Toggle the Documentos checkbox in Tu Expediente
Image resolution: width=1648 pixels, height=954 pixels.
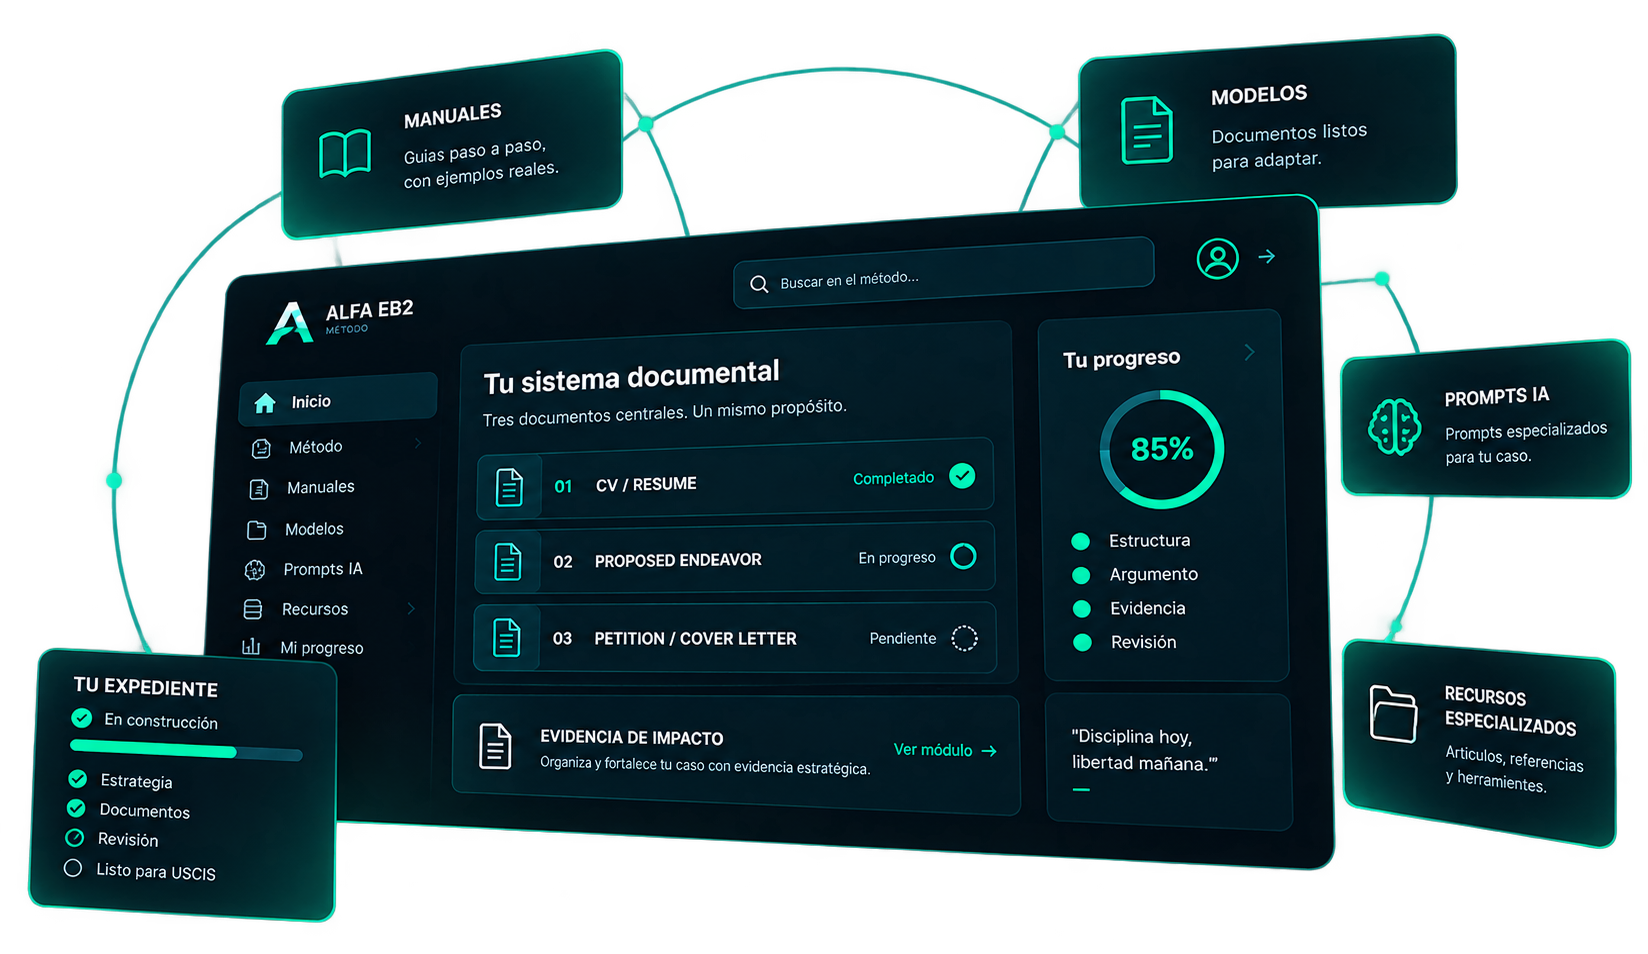pos(76,807)
